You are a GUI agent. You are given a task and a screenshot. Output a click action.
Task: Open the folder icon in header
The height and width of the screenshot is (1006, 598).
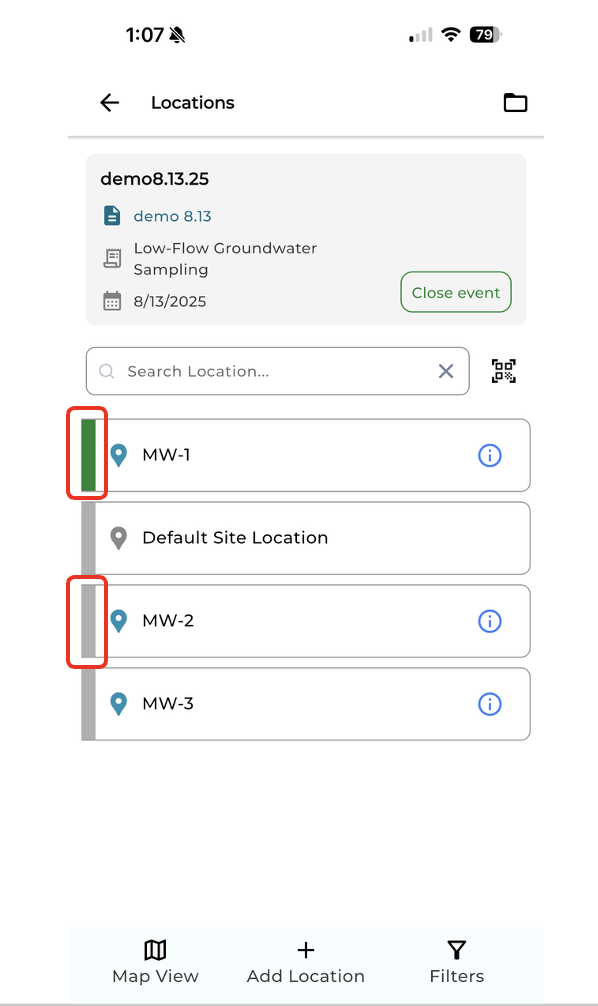coord(515,103)
